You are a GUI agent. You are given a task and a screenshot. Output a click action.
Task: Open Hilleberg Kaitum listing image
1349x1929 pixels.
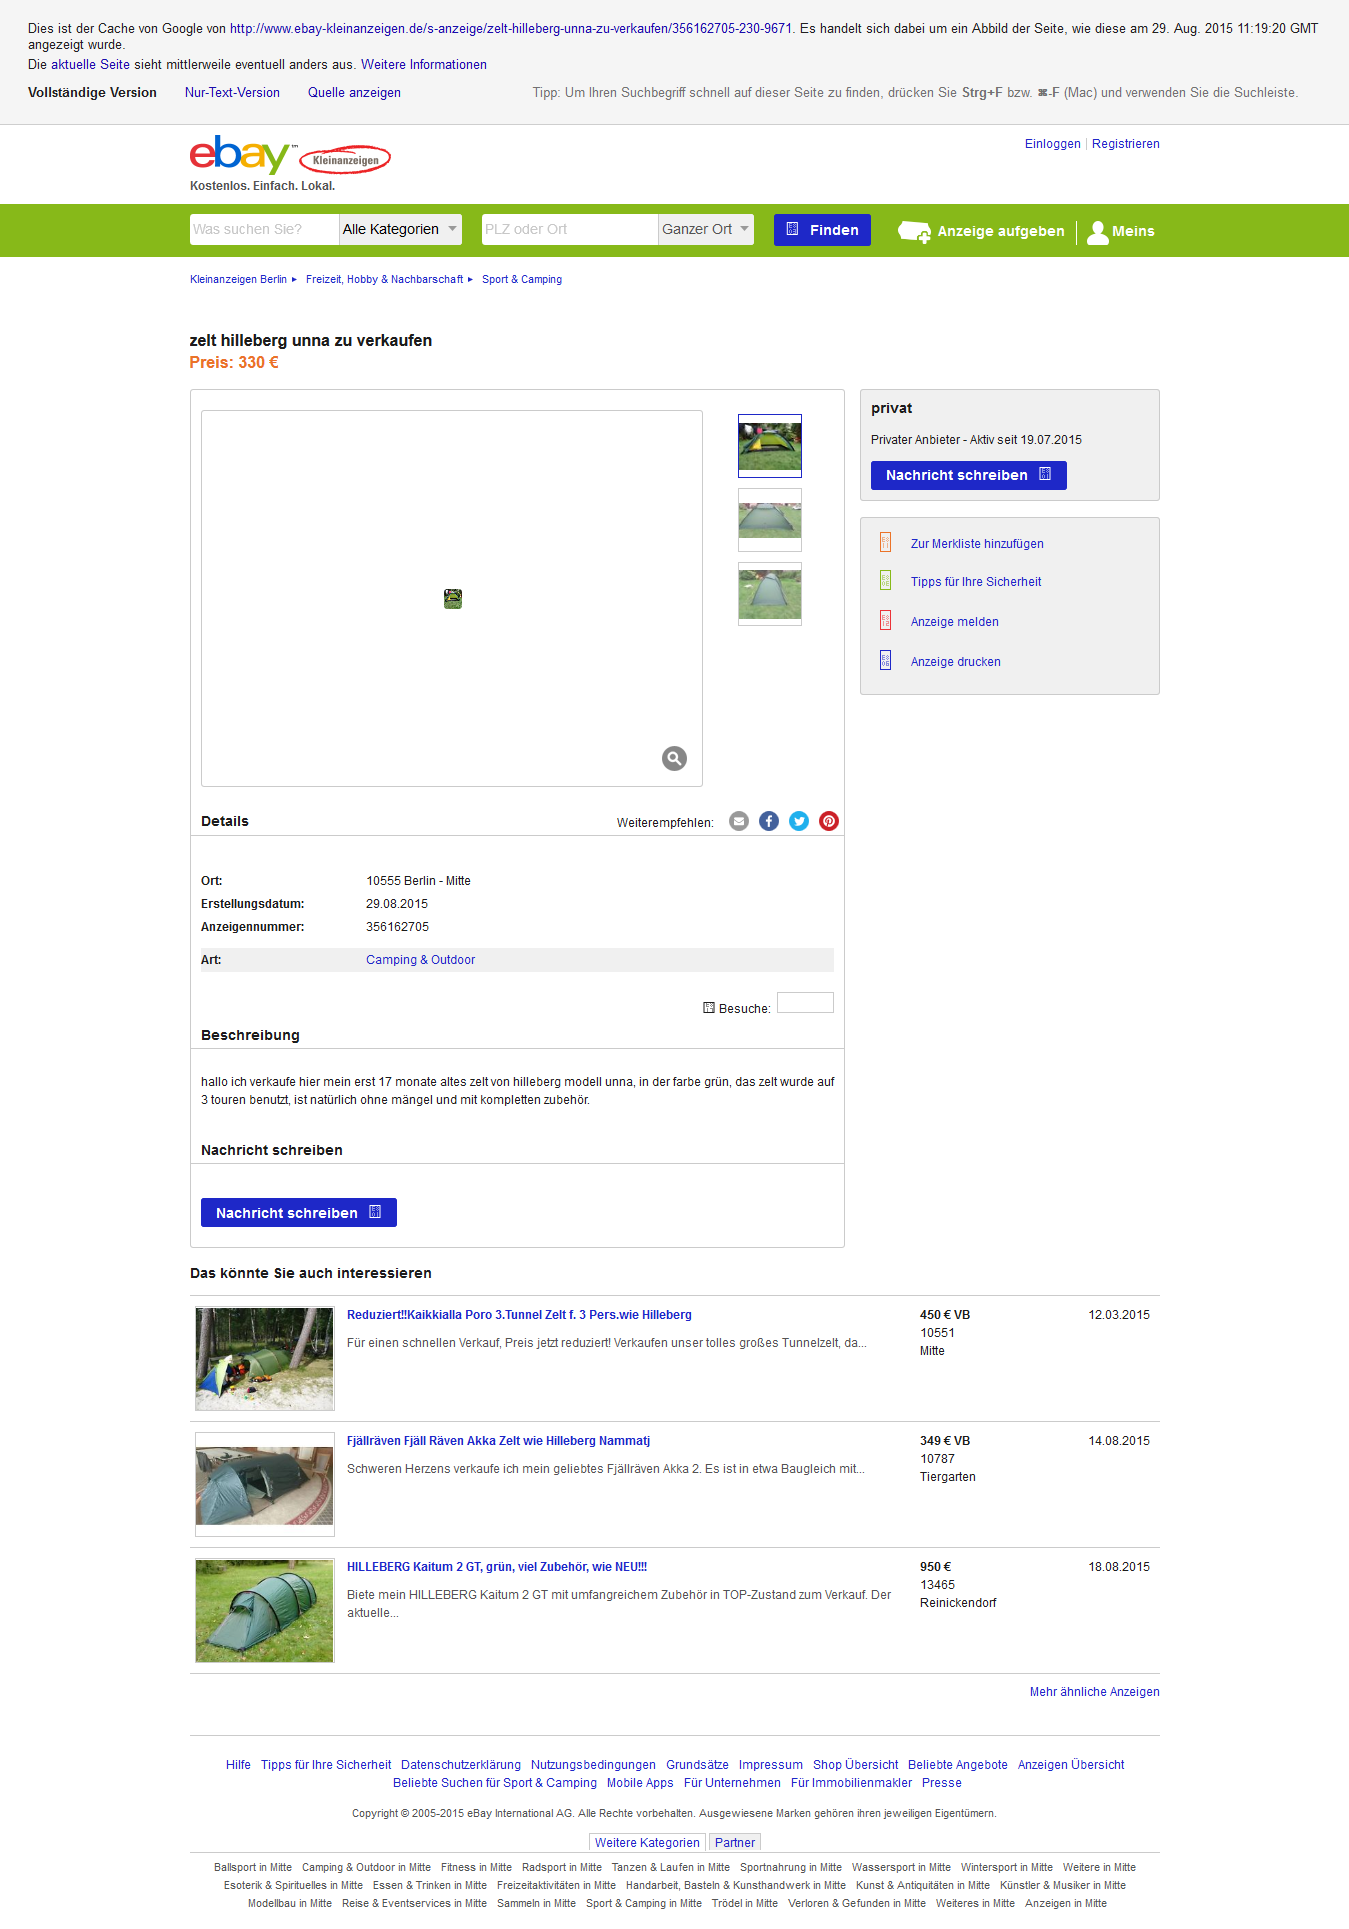point(265,1610)
